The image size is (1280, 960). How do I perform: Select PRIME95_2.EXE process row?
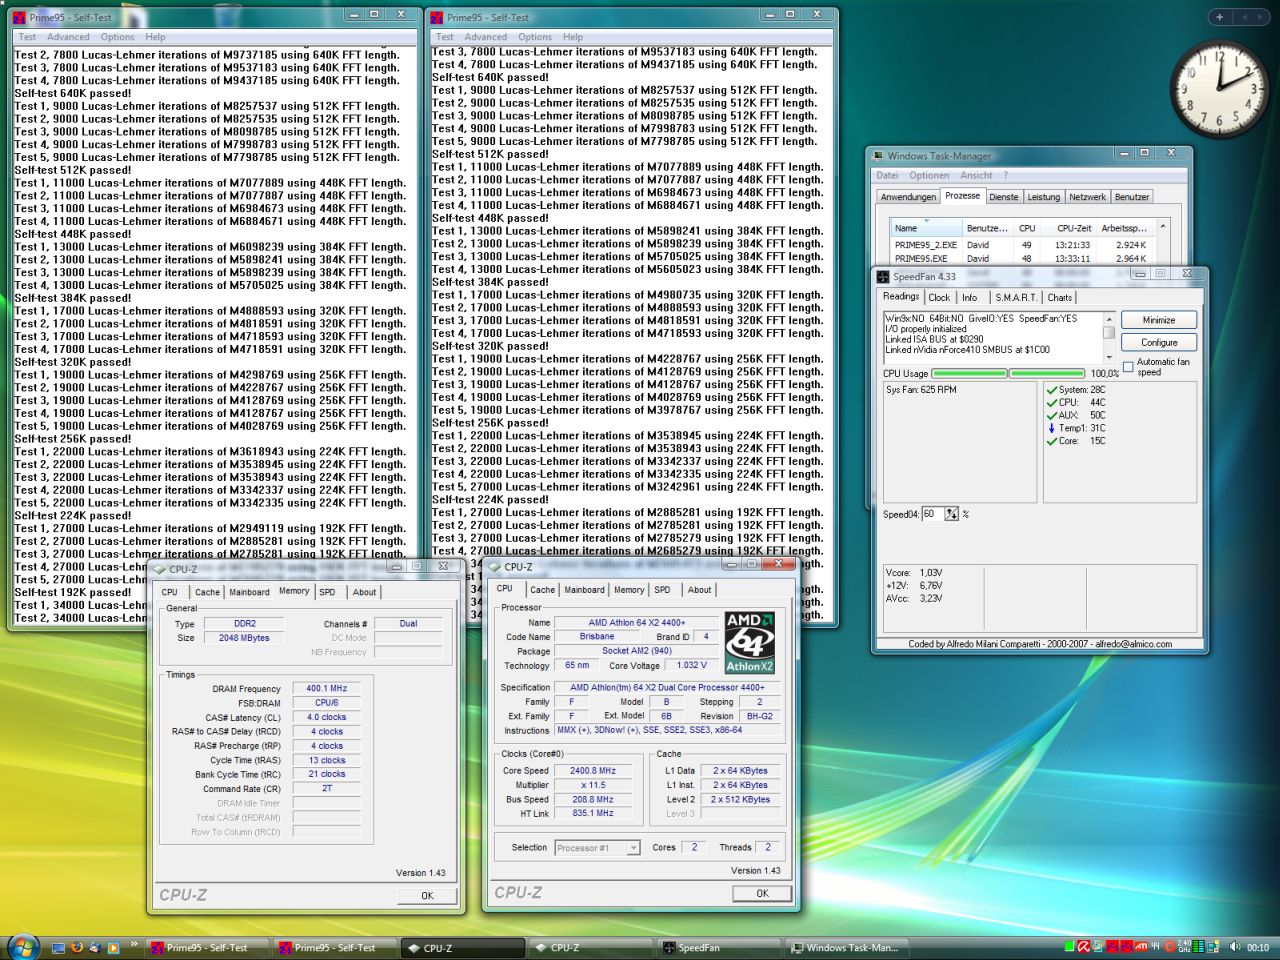pyautogui.click(x=1022, y=245)
